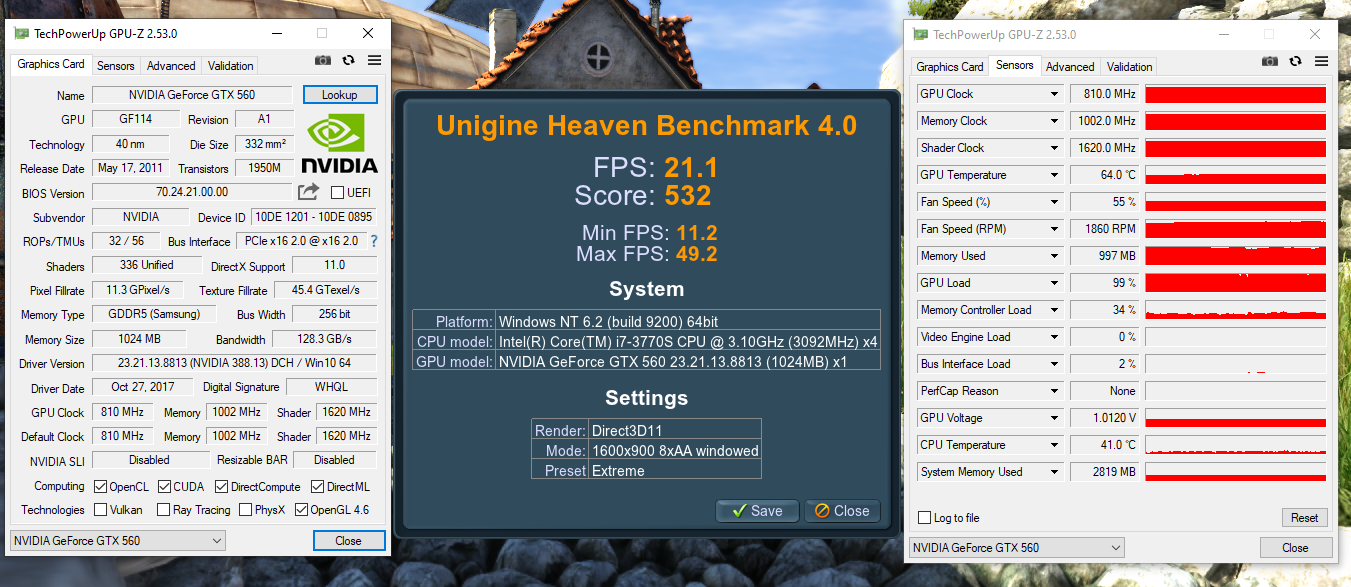1351x587 pixels.
Task: Click GPU-Z app icon in left window title bar
Action: tap(21, 33)
